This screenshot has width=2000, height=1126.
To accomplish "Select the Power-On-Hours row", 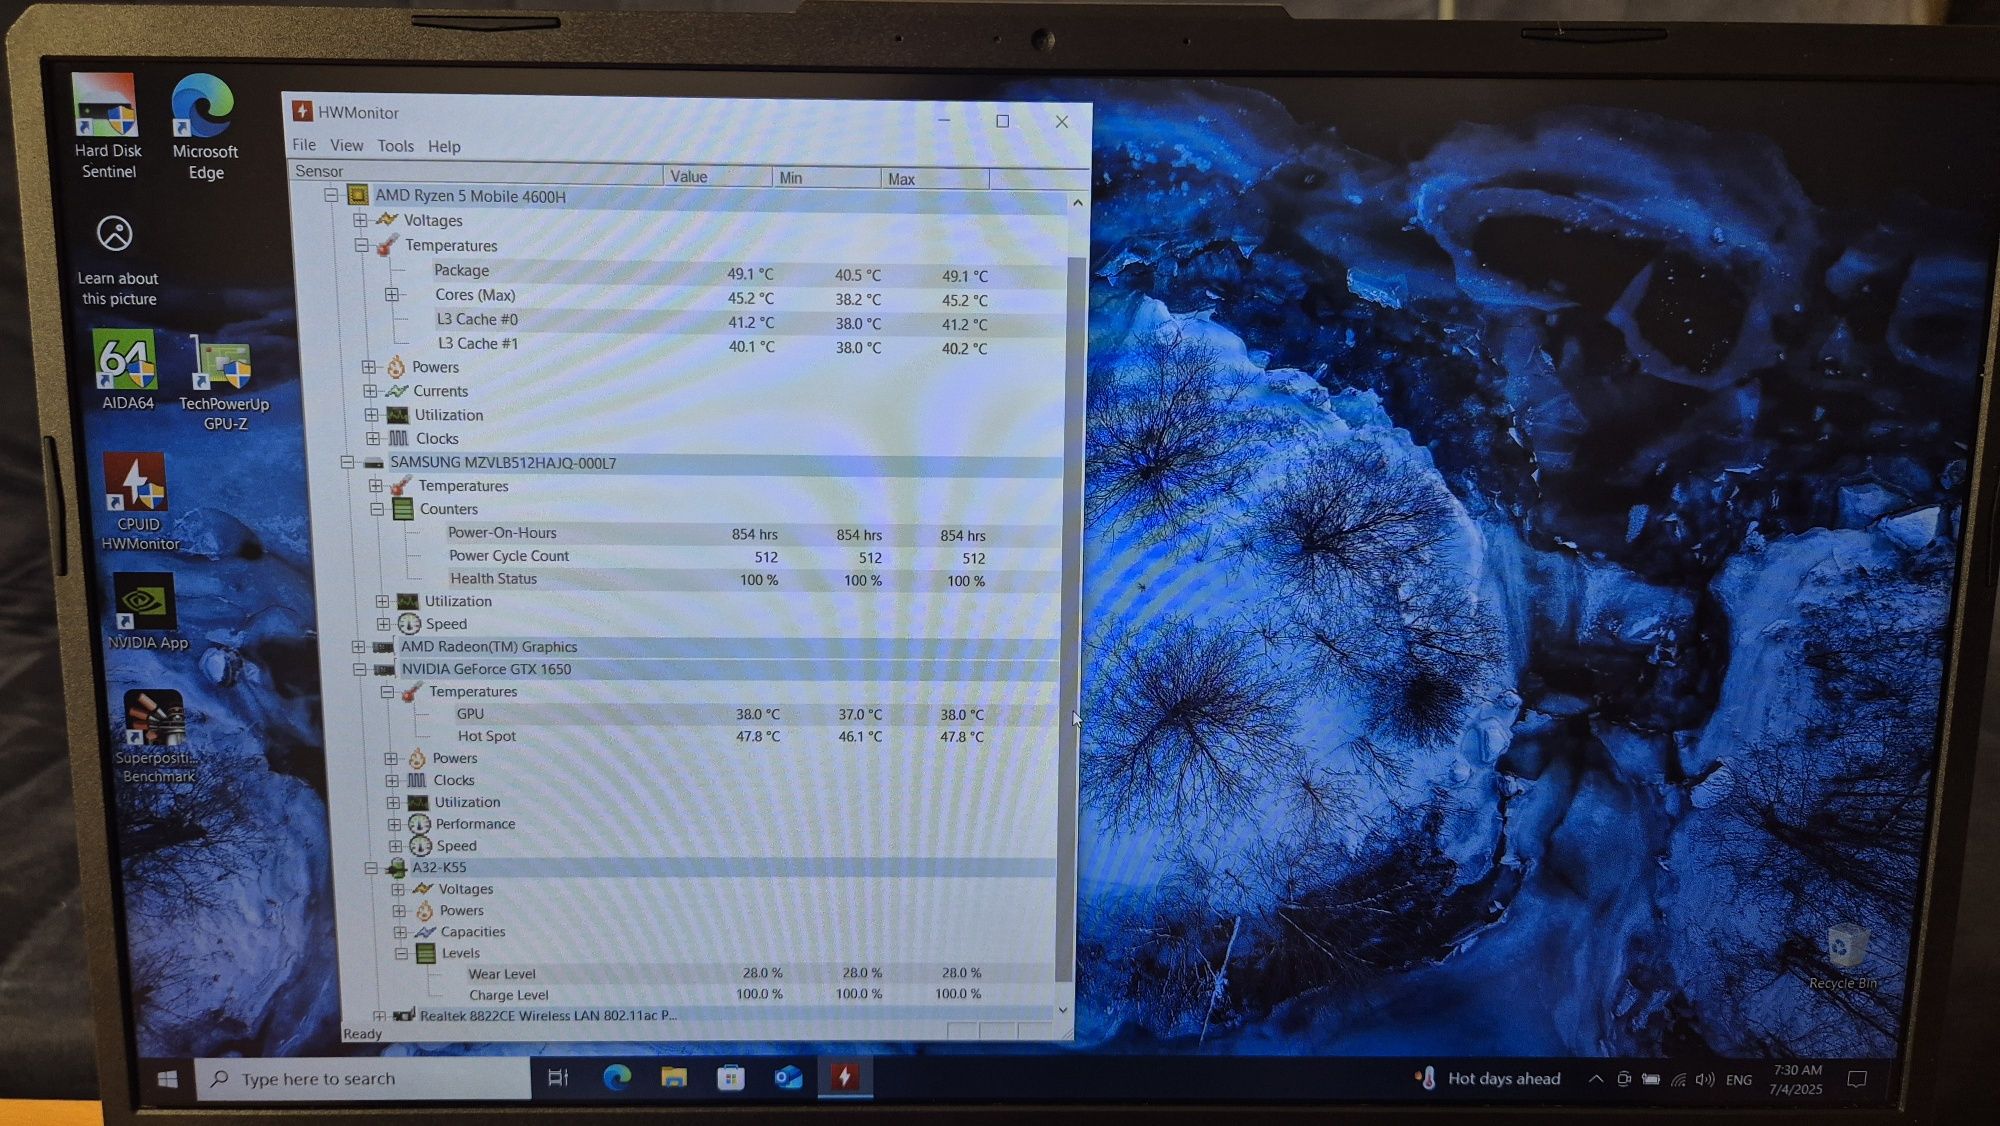I will (750, 534).
